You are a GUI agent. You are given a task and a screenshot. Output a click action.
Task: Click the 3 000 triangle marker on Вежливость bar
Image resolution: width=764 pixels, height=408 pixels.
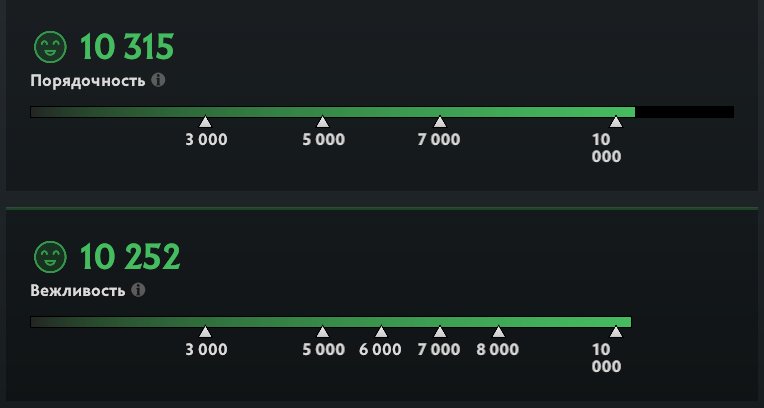(205, 332)
